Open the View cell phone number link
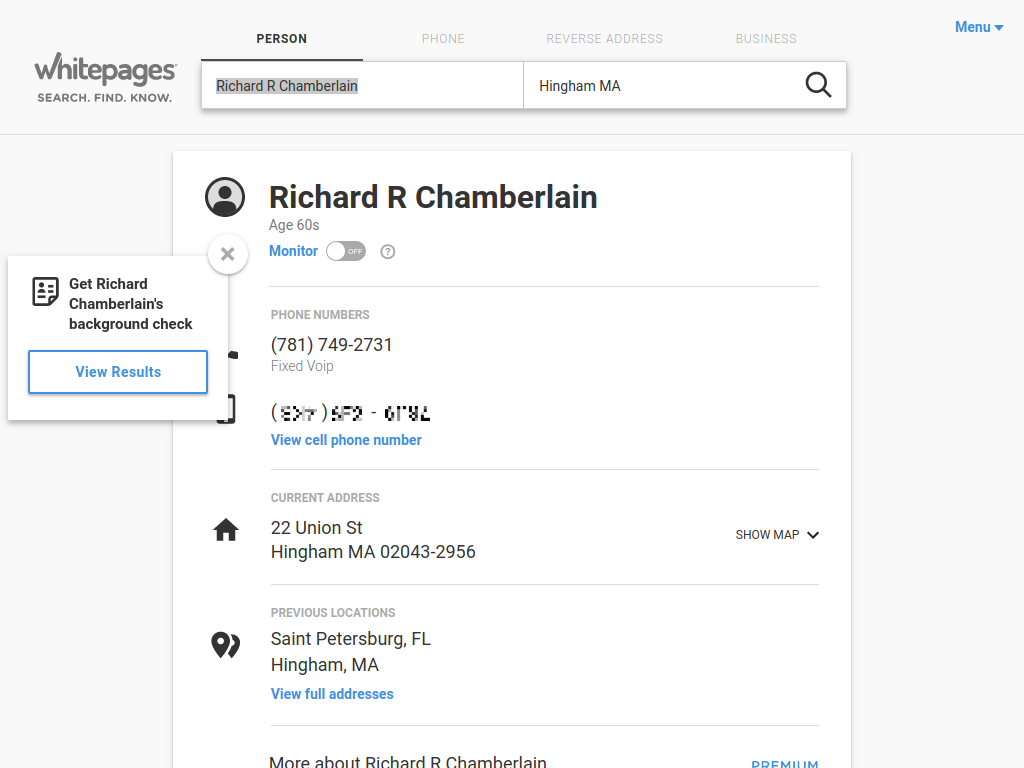1024x768 pixels. point(346,440)
